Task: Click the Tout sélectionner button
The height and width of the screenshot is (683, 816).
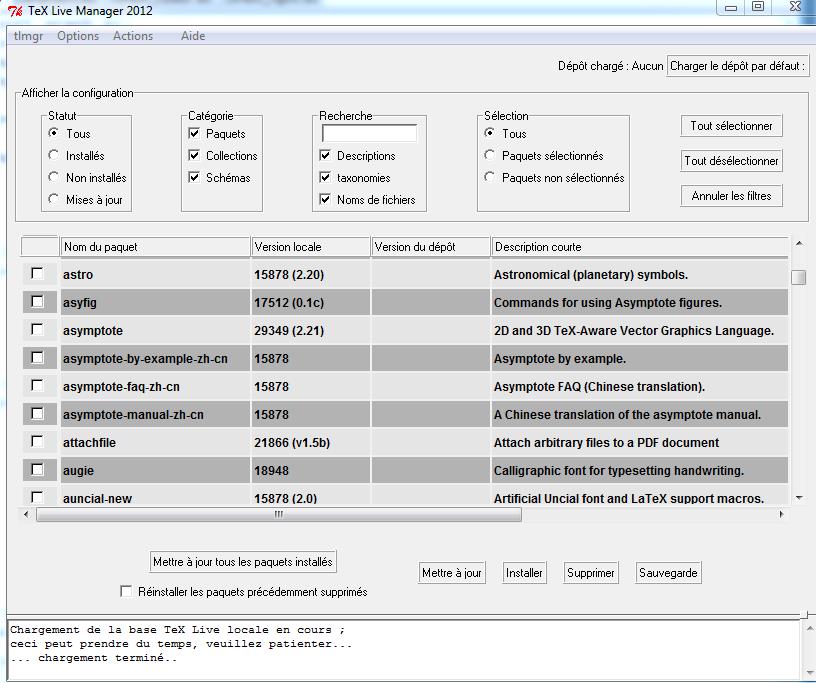Action: click(731, 126)
